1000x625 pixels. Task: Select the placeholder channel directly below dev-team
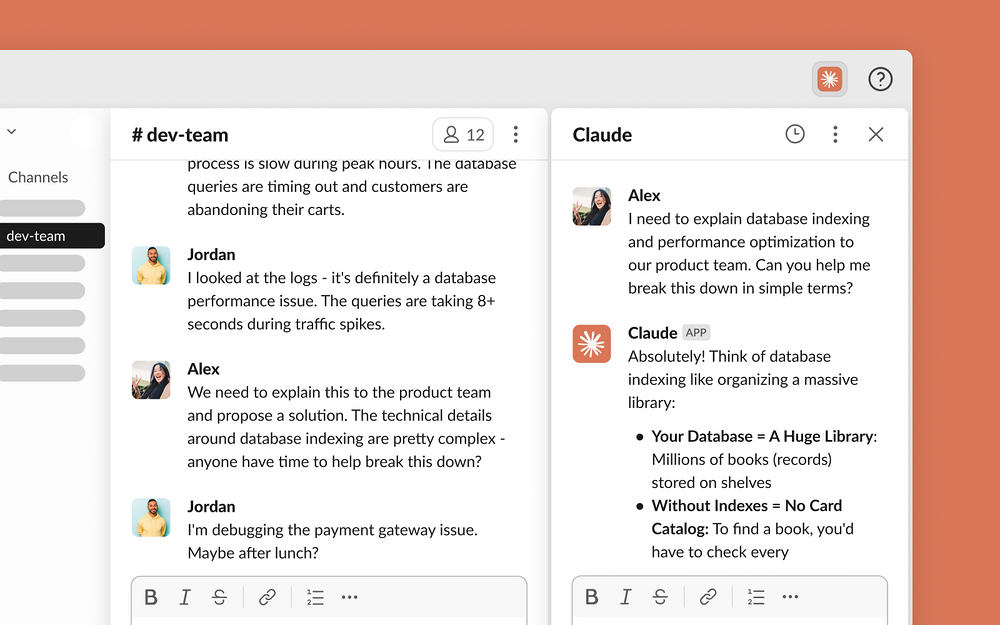point(42,263)
